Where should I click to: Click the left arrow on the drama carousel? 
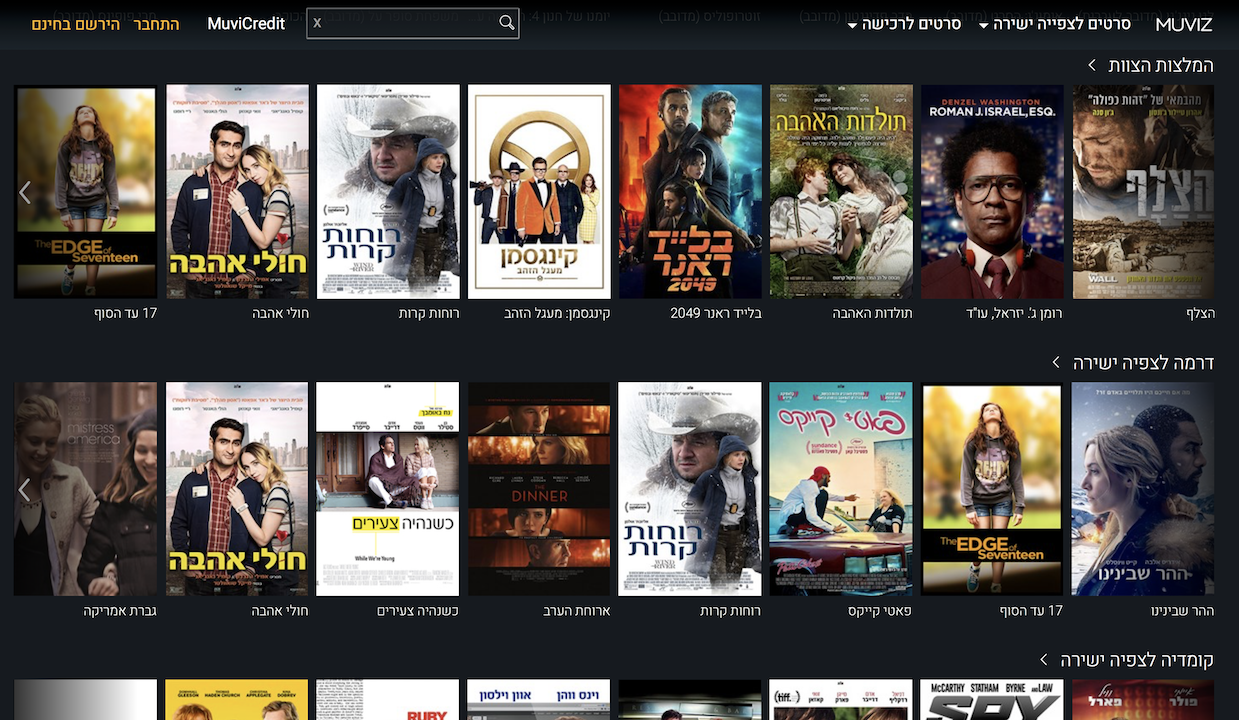(25, 489)
